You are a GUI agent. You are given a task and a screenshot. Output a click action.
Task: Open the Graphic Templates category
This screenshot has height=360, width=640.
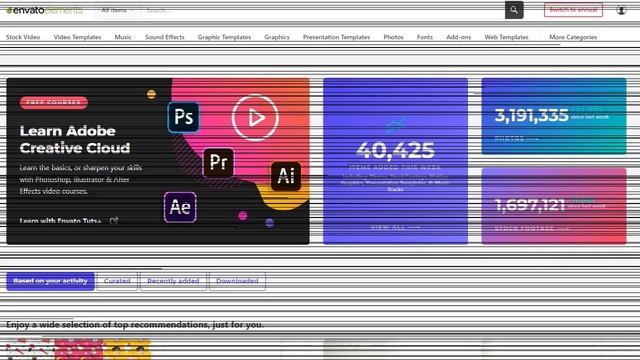tap(224, 37)
